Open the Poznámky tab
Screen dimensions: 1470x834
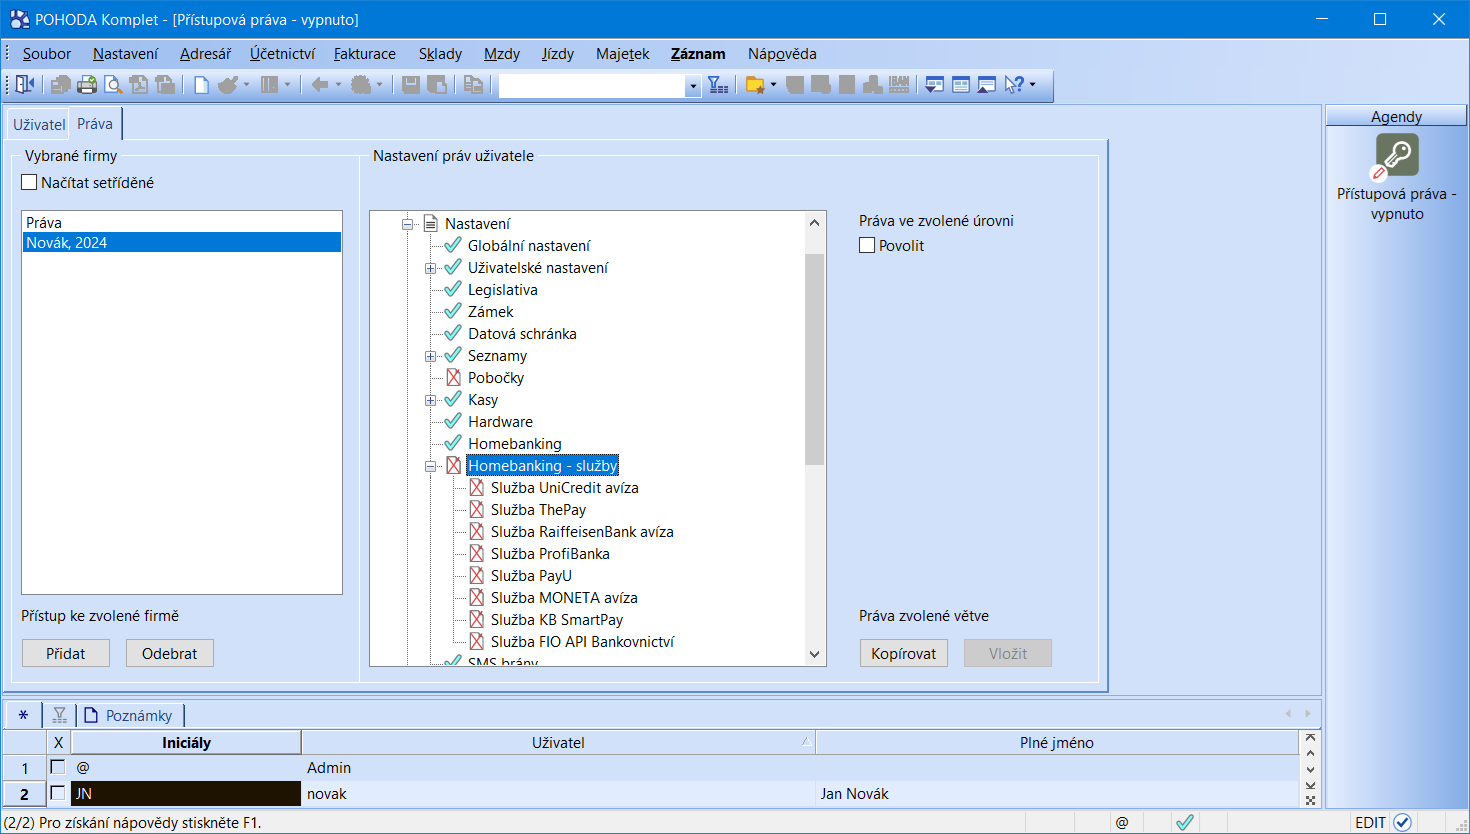130,715
